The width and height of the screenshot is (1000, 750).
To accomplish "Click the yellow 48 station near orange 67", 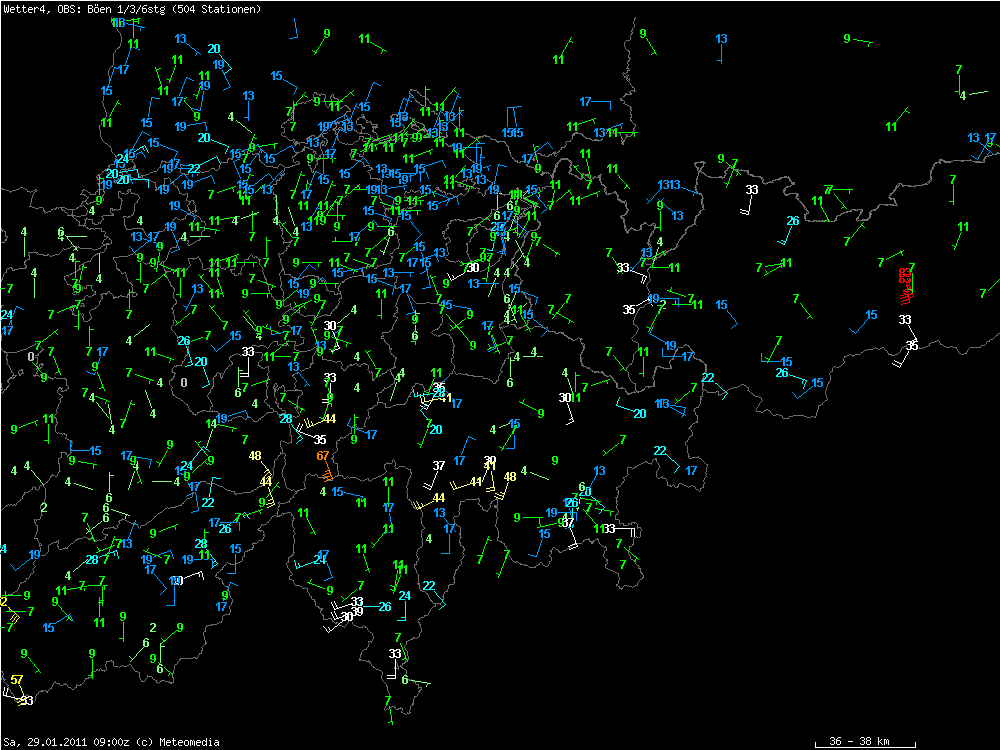I will 255,456.
